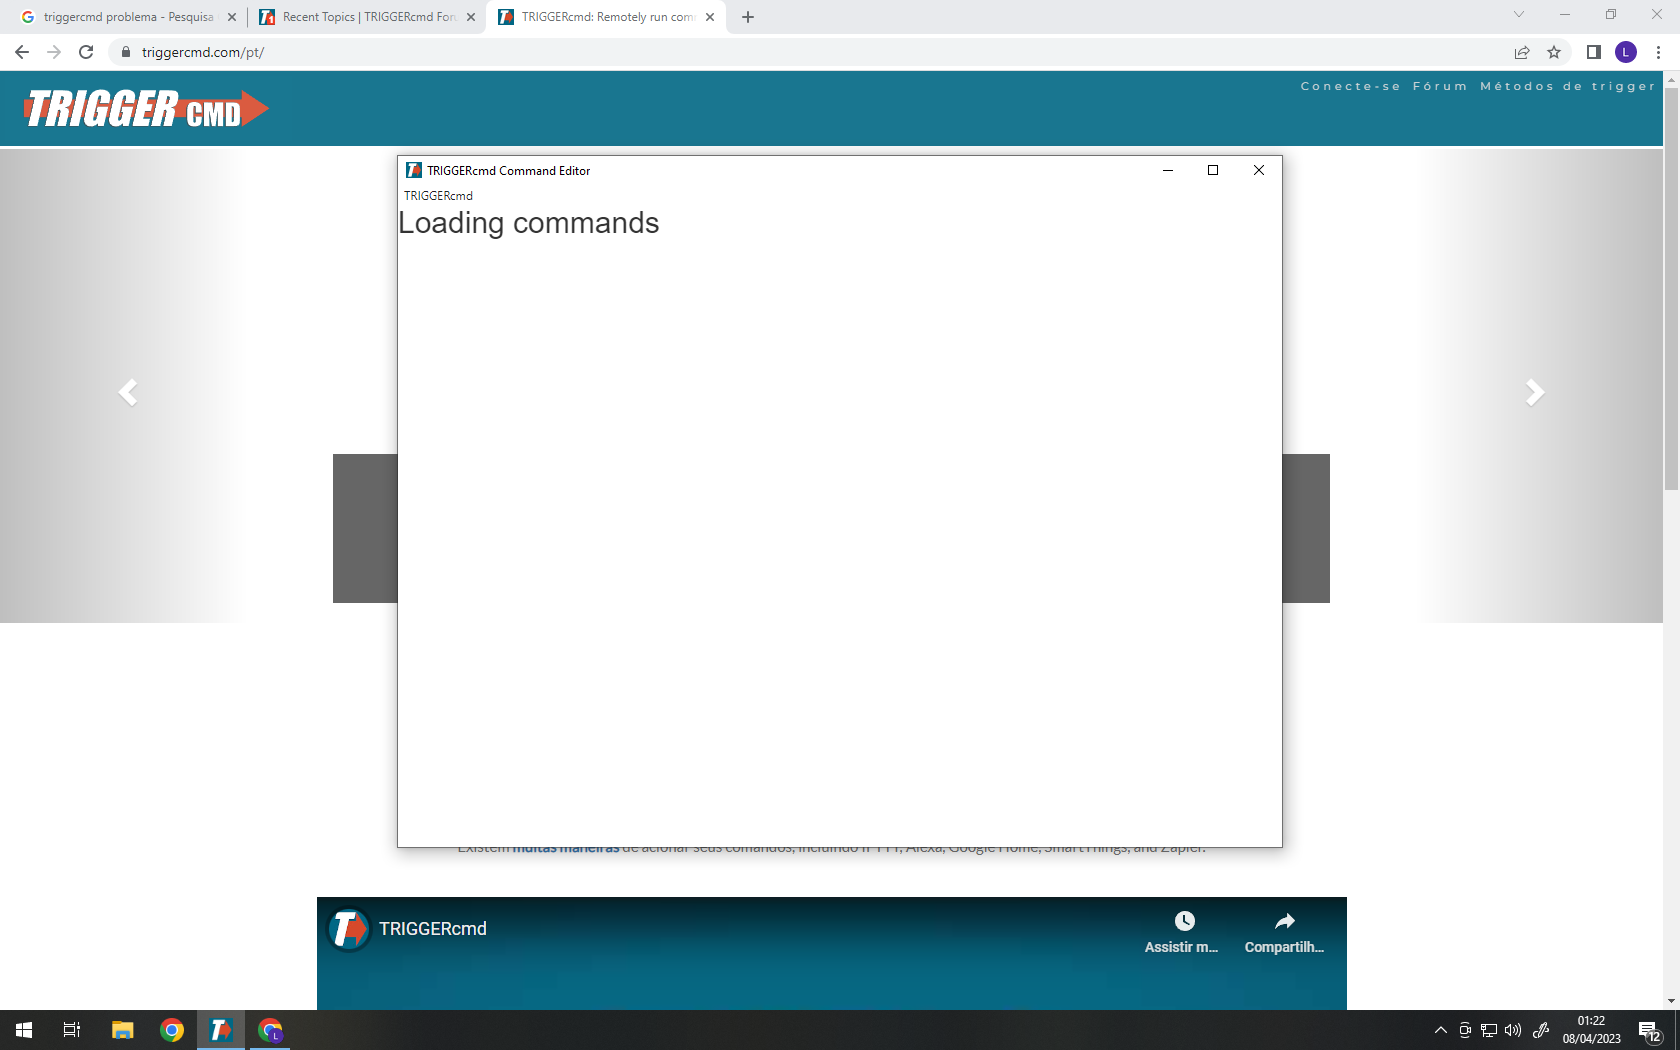1680x1050 pixels.
Task: Select the TRIGGERcmd taskbar app icon
Action: coord(221,1030)
